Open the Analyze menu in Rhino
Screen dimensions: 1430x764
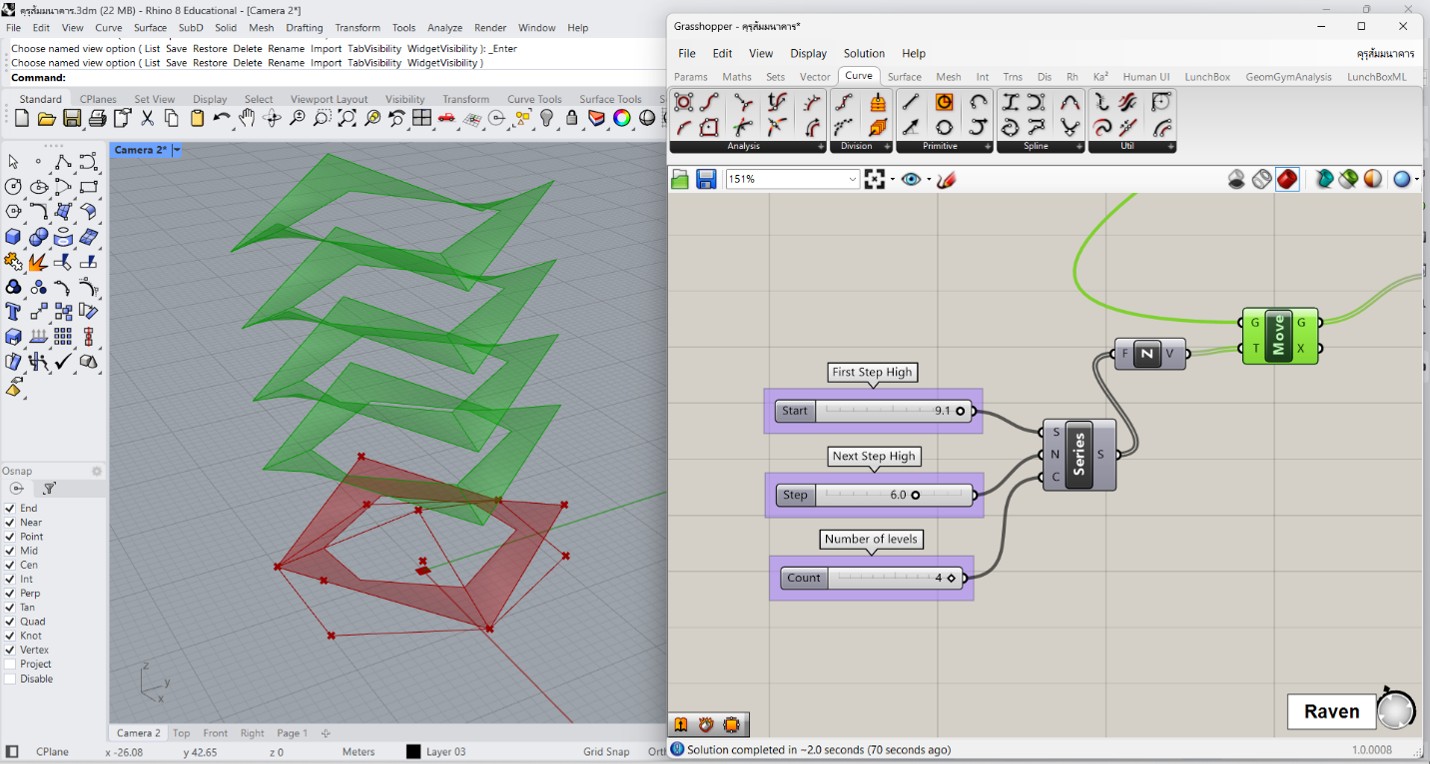[x=445, y=28]
